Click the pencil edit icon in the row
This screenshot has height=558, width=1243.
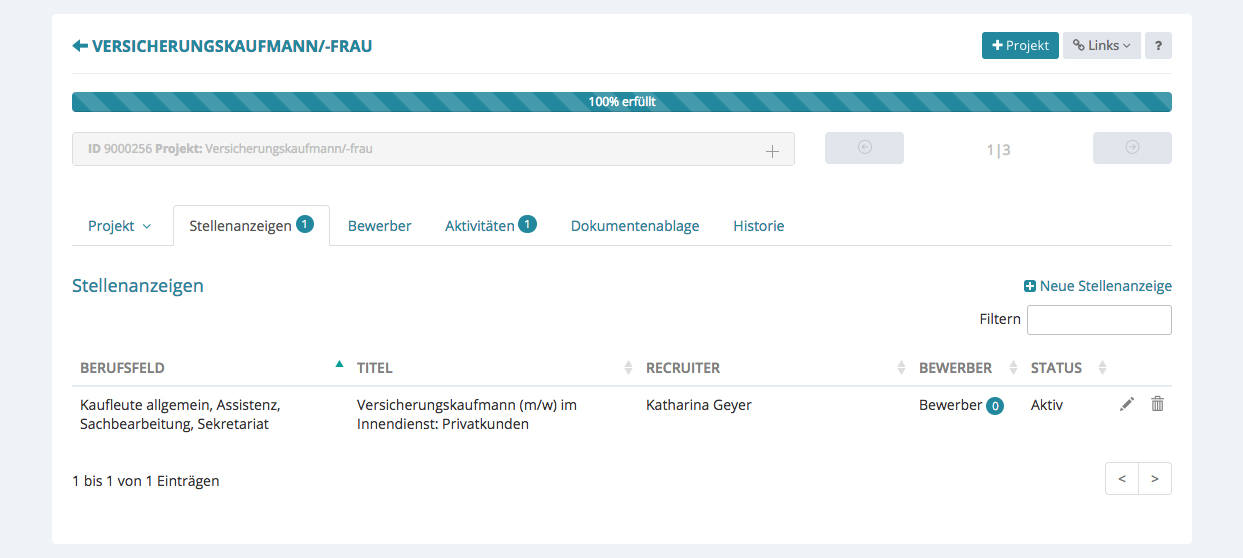pos(1127,404)
